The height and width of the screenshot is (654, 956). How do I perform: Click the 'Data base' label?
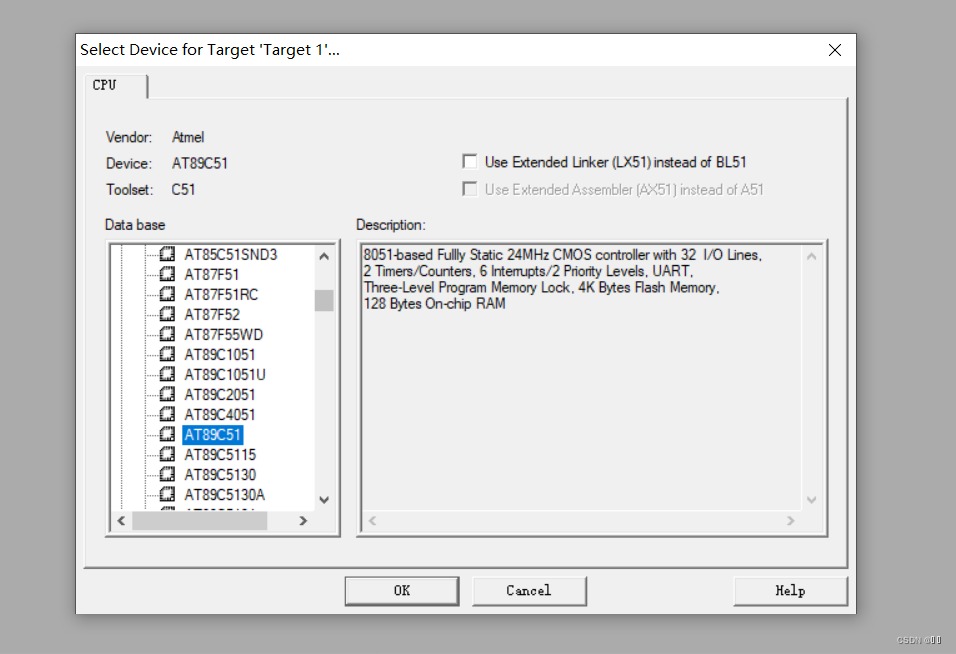135,225
